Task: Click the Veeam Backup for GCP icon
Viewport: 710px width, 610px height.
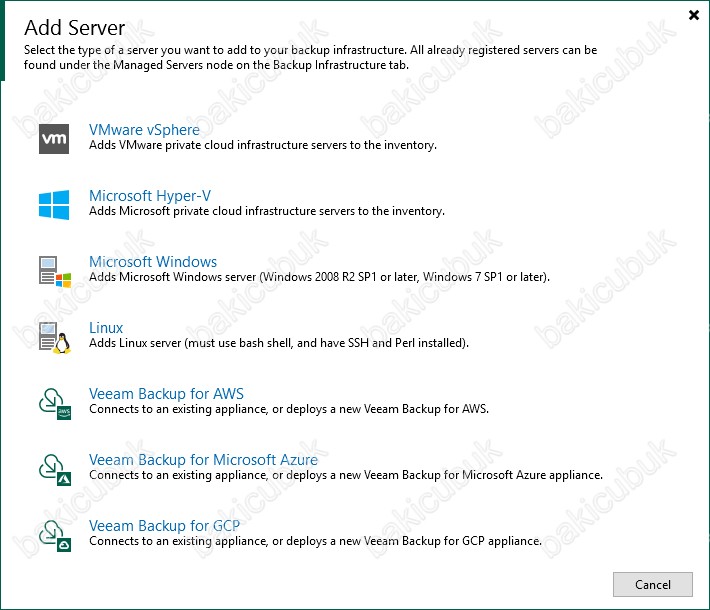Action: (53, 534)
